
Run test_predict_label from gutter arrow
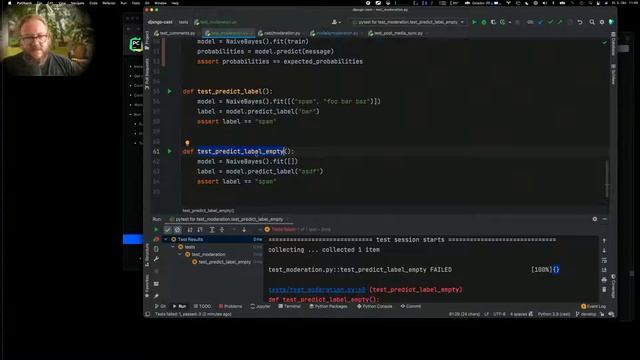tap(170, 91)
